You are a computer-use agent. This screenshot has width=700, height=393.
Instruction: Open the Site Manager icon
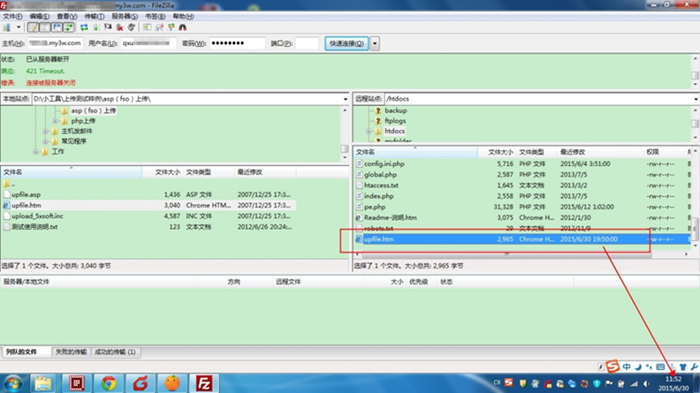tap(7, 28)
